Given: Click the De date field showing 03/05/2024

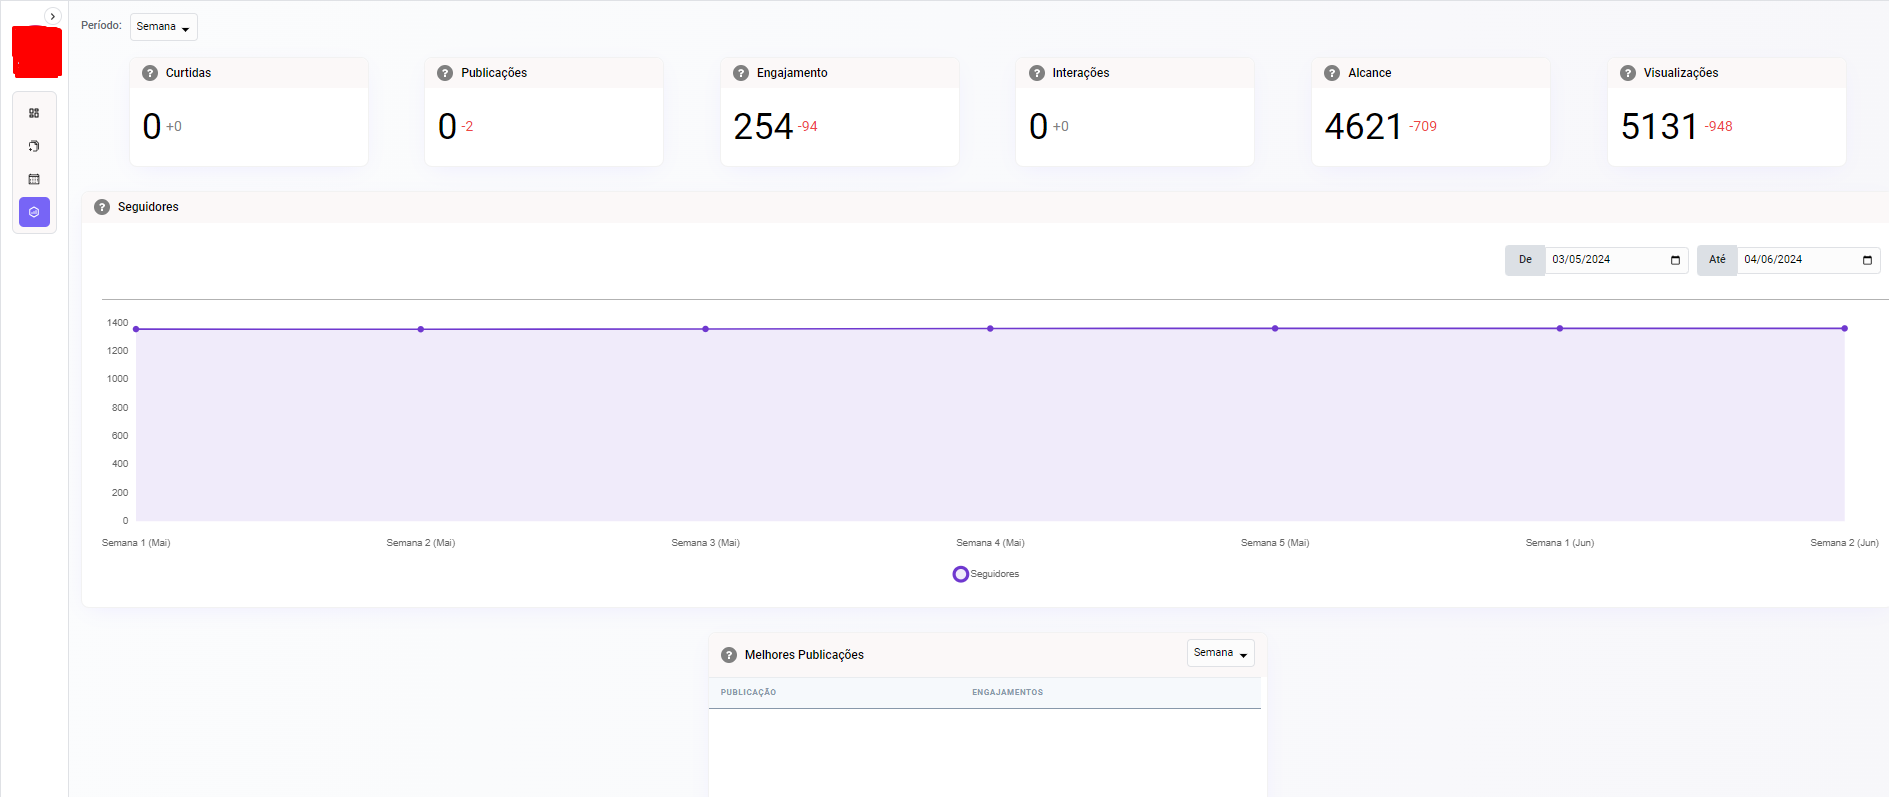Looking at the screenshot, I should (x=1600, y=260).
